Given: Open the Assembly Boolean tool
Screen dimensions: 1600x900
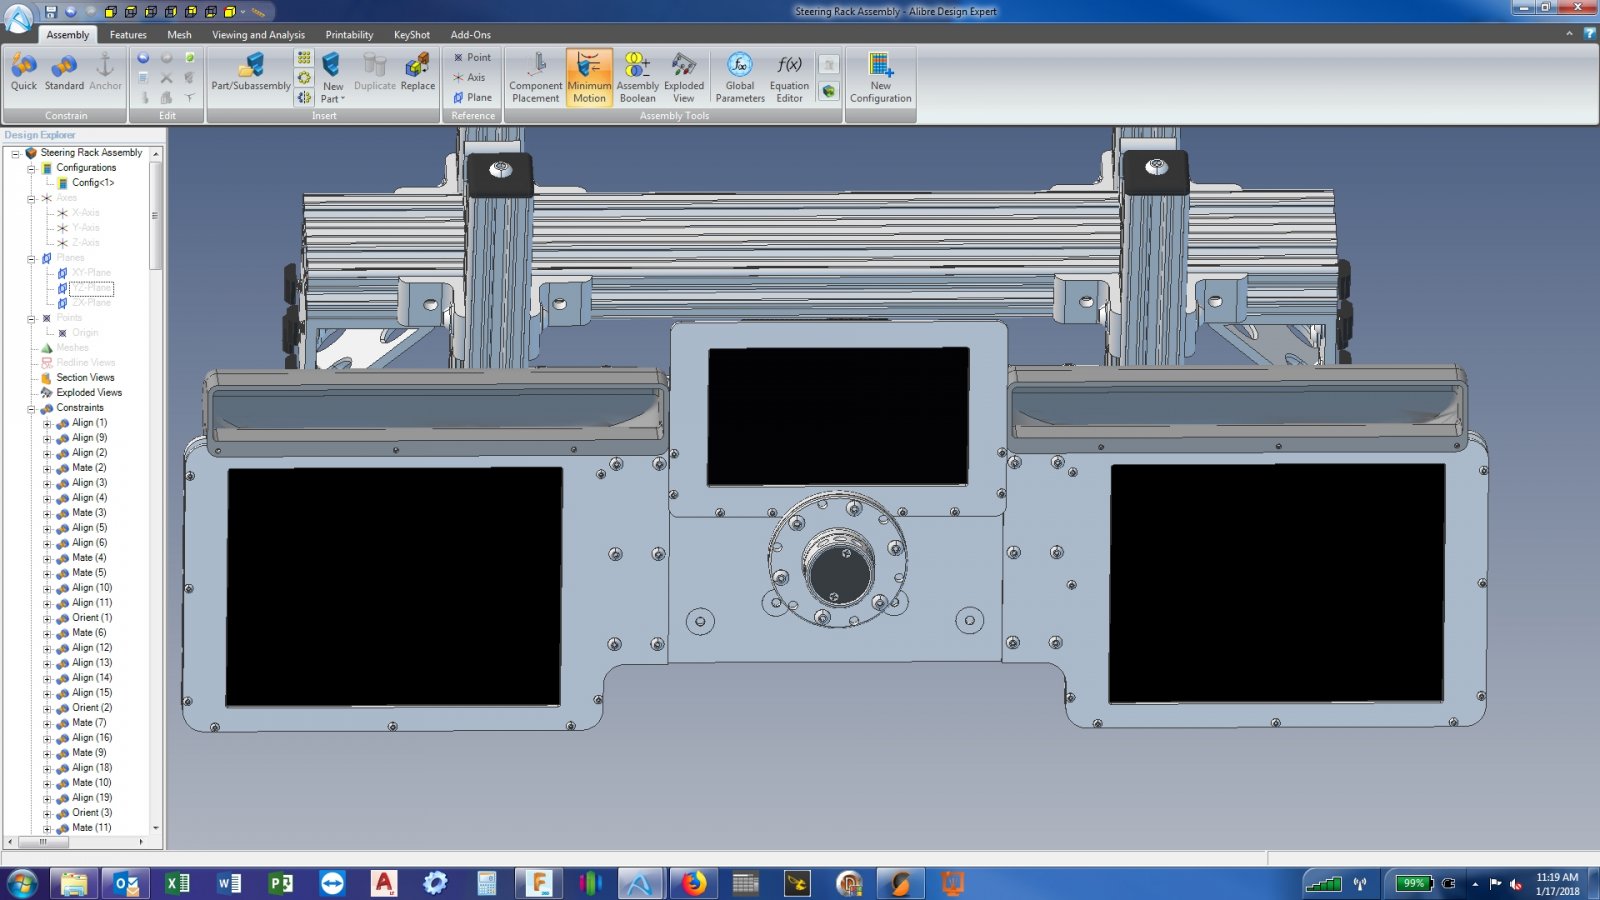Looking at the screenshot, I should point(638,78).
